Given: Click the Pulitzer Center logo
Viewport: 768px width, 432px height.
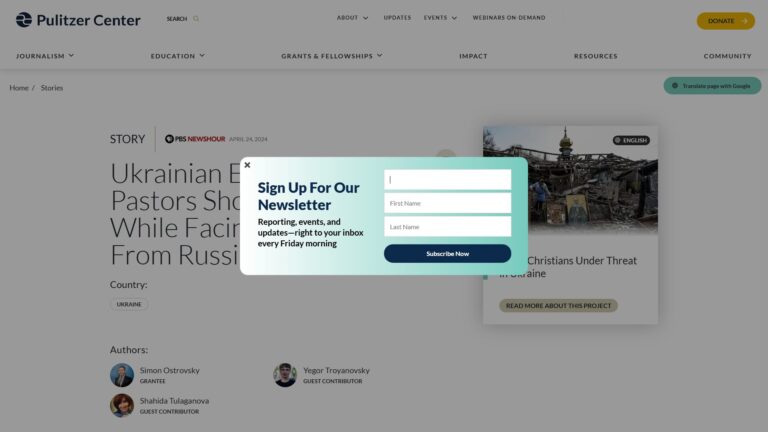Looking at the screenshot, I should 78,20.
